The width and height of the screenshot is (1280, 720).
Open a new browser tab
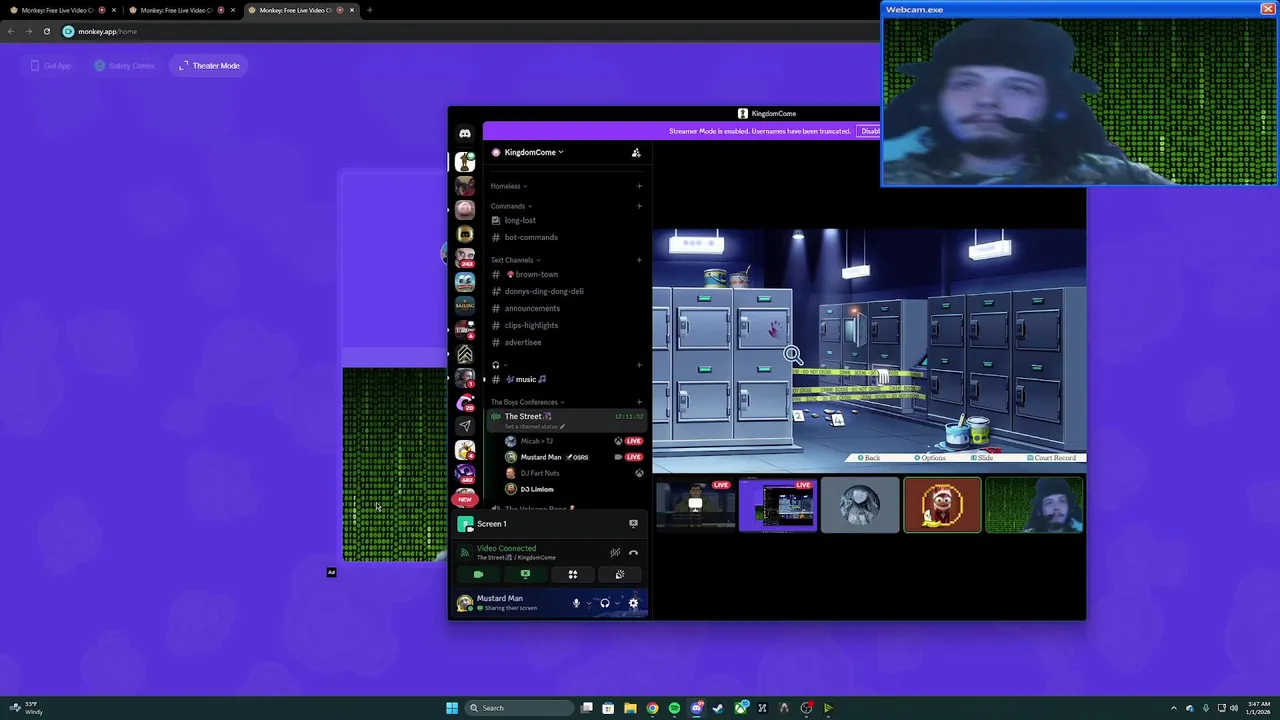[x=369, y=10]
